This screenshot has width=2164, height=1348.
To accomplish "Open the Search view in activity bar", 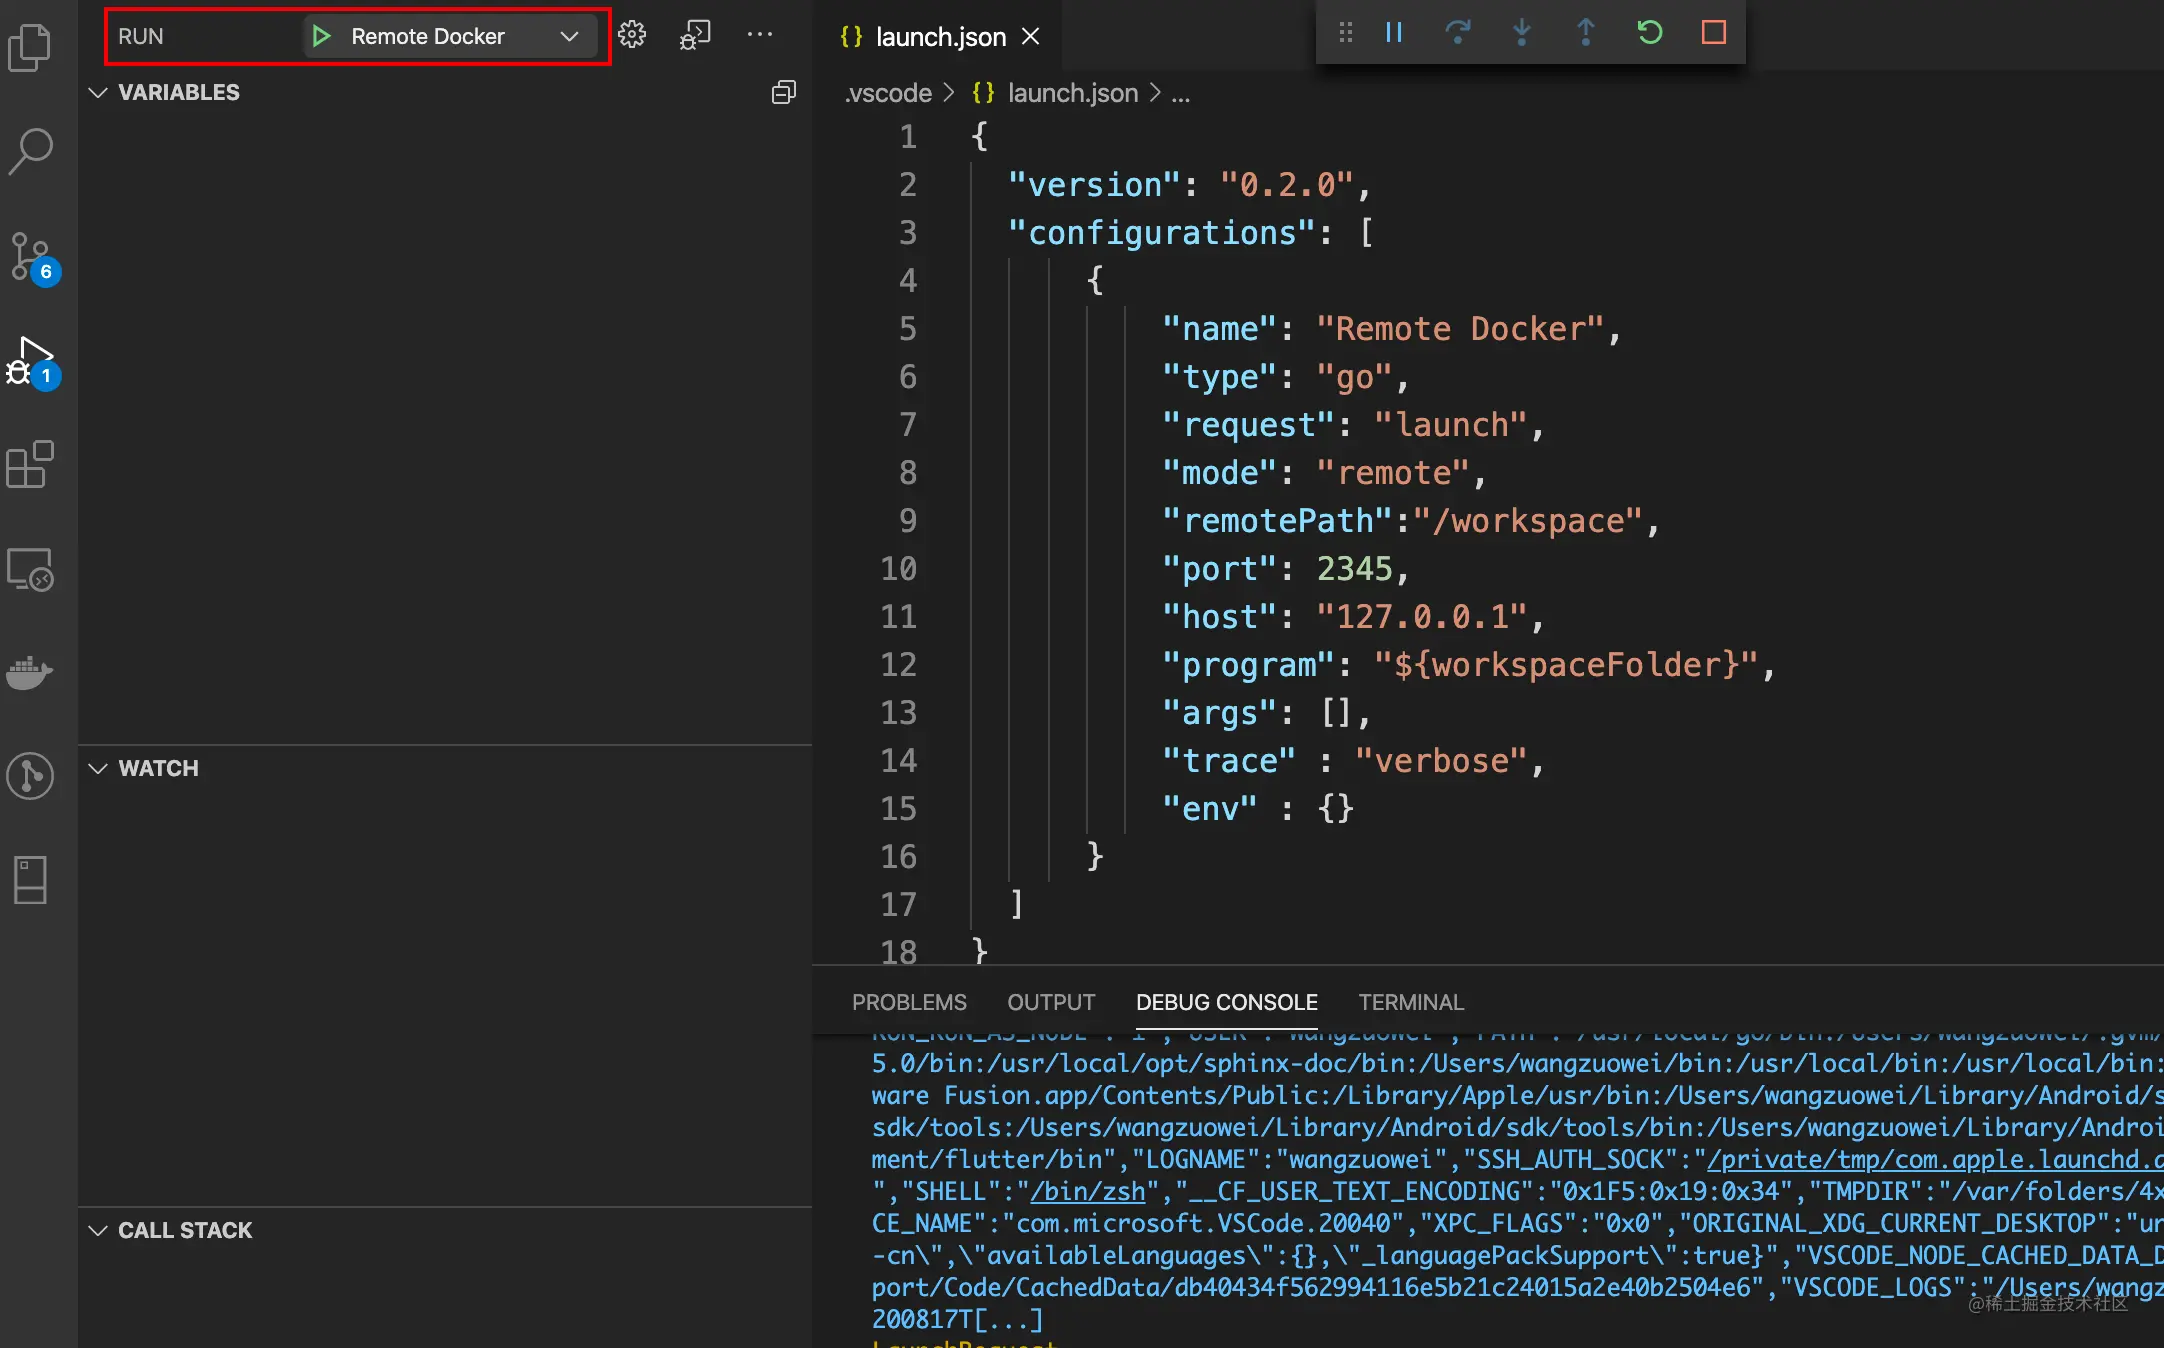I will click(x=30, y=152).
